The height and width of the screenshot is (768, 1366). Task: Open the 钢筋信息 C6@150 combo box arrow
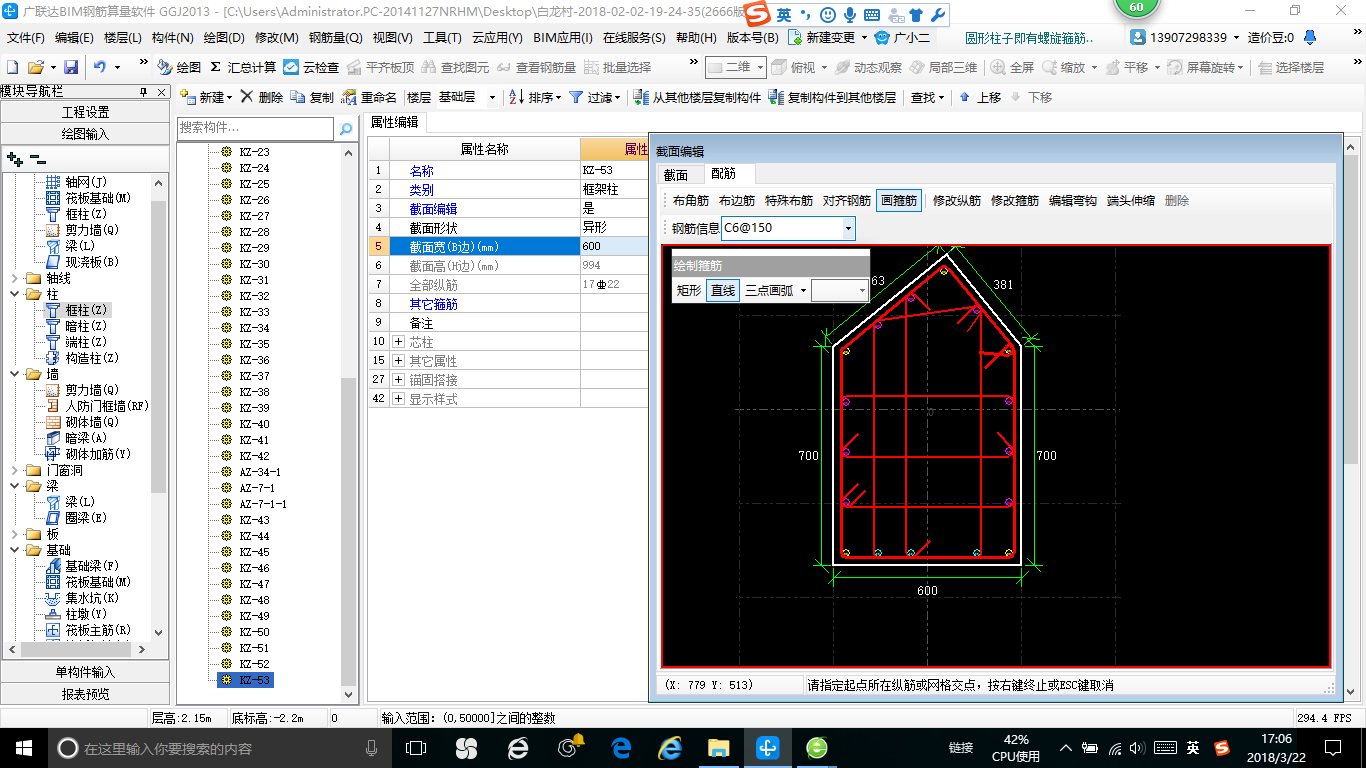point(848,228)
